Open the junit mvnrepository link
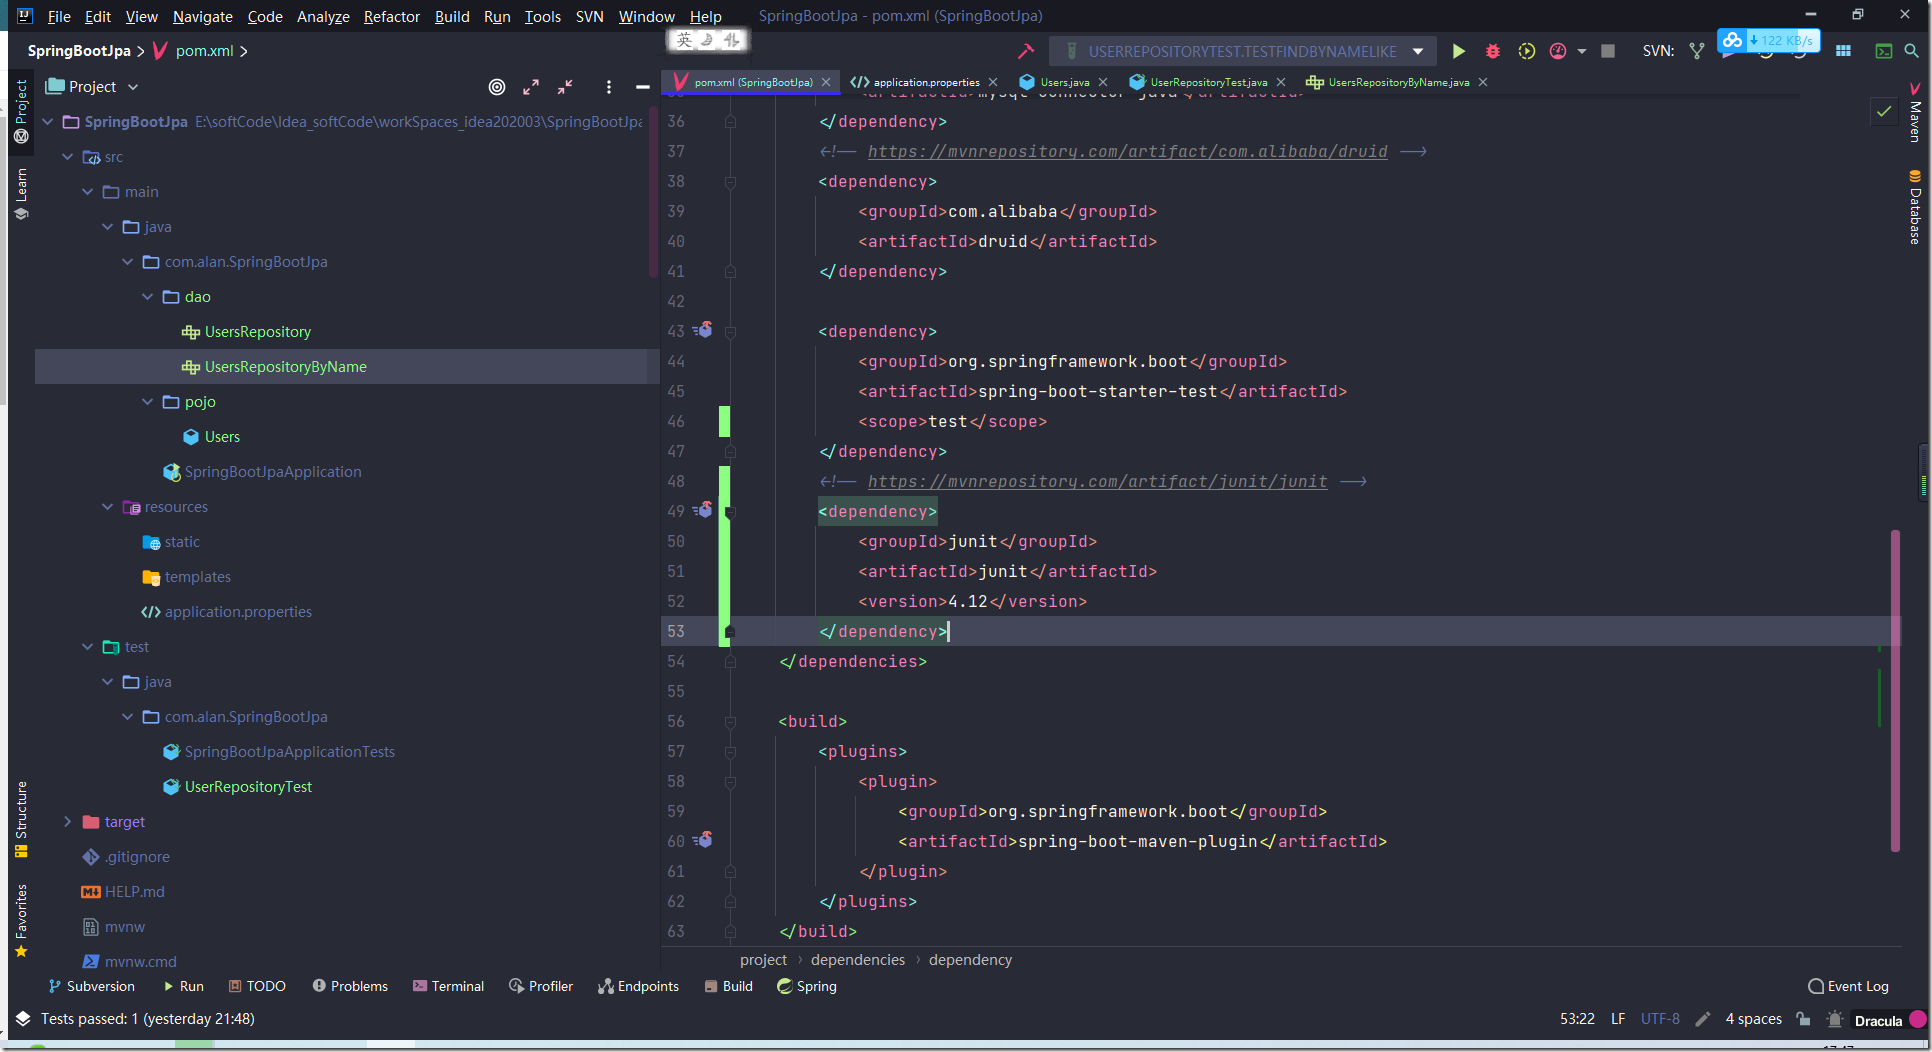This screenshot has width=1932, height=1052. 1097,481
